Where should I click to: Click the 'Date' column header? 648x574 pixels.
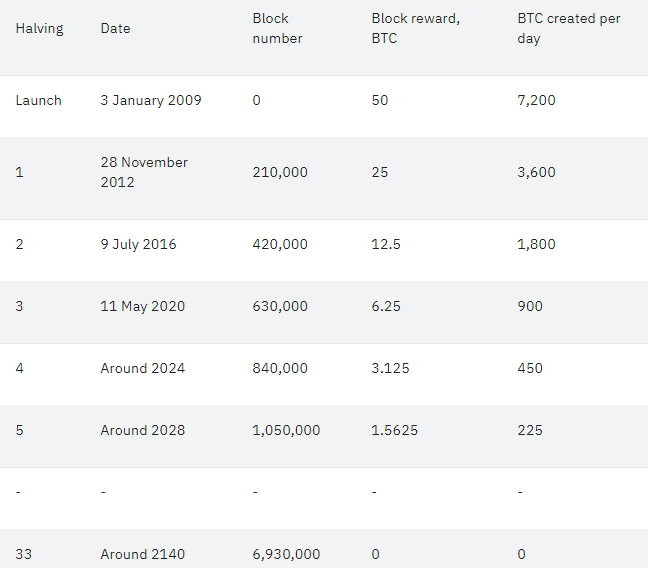[115, 29]
